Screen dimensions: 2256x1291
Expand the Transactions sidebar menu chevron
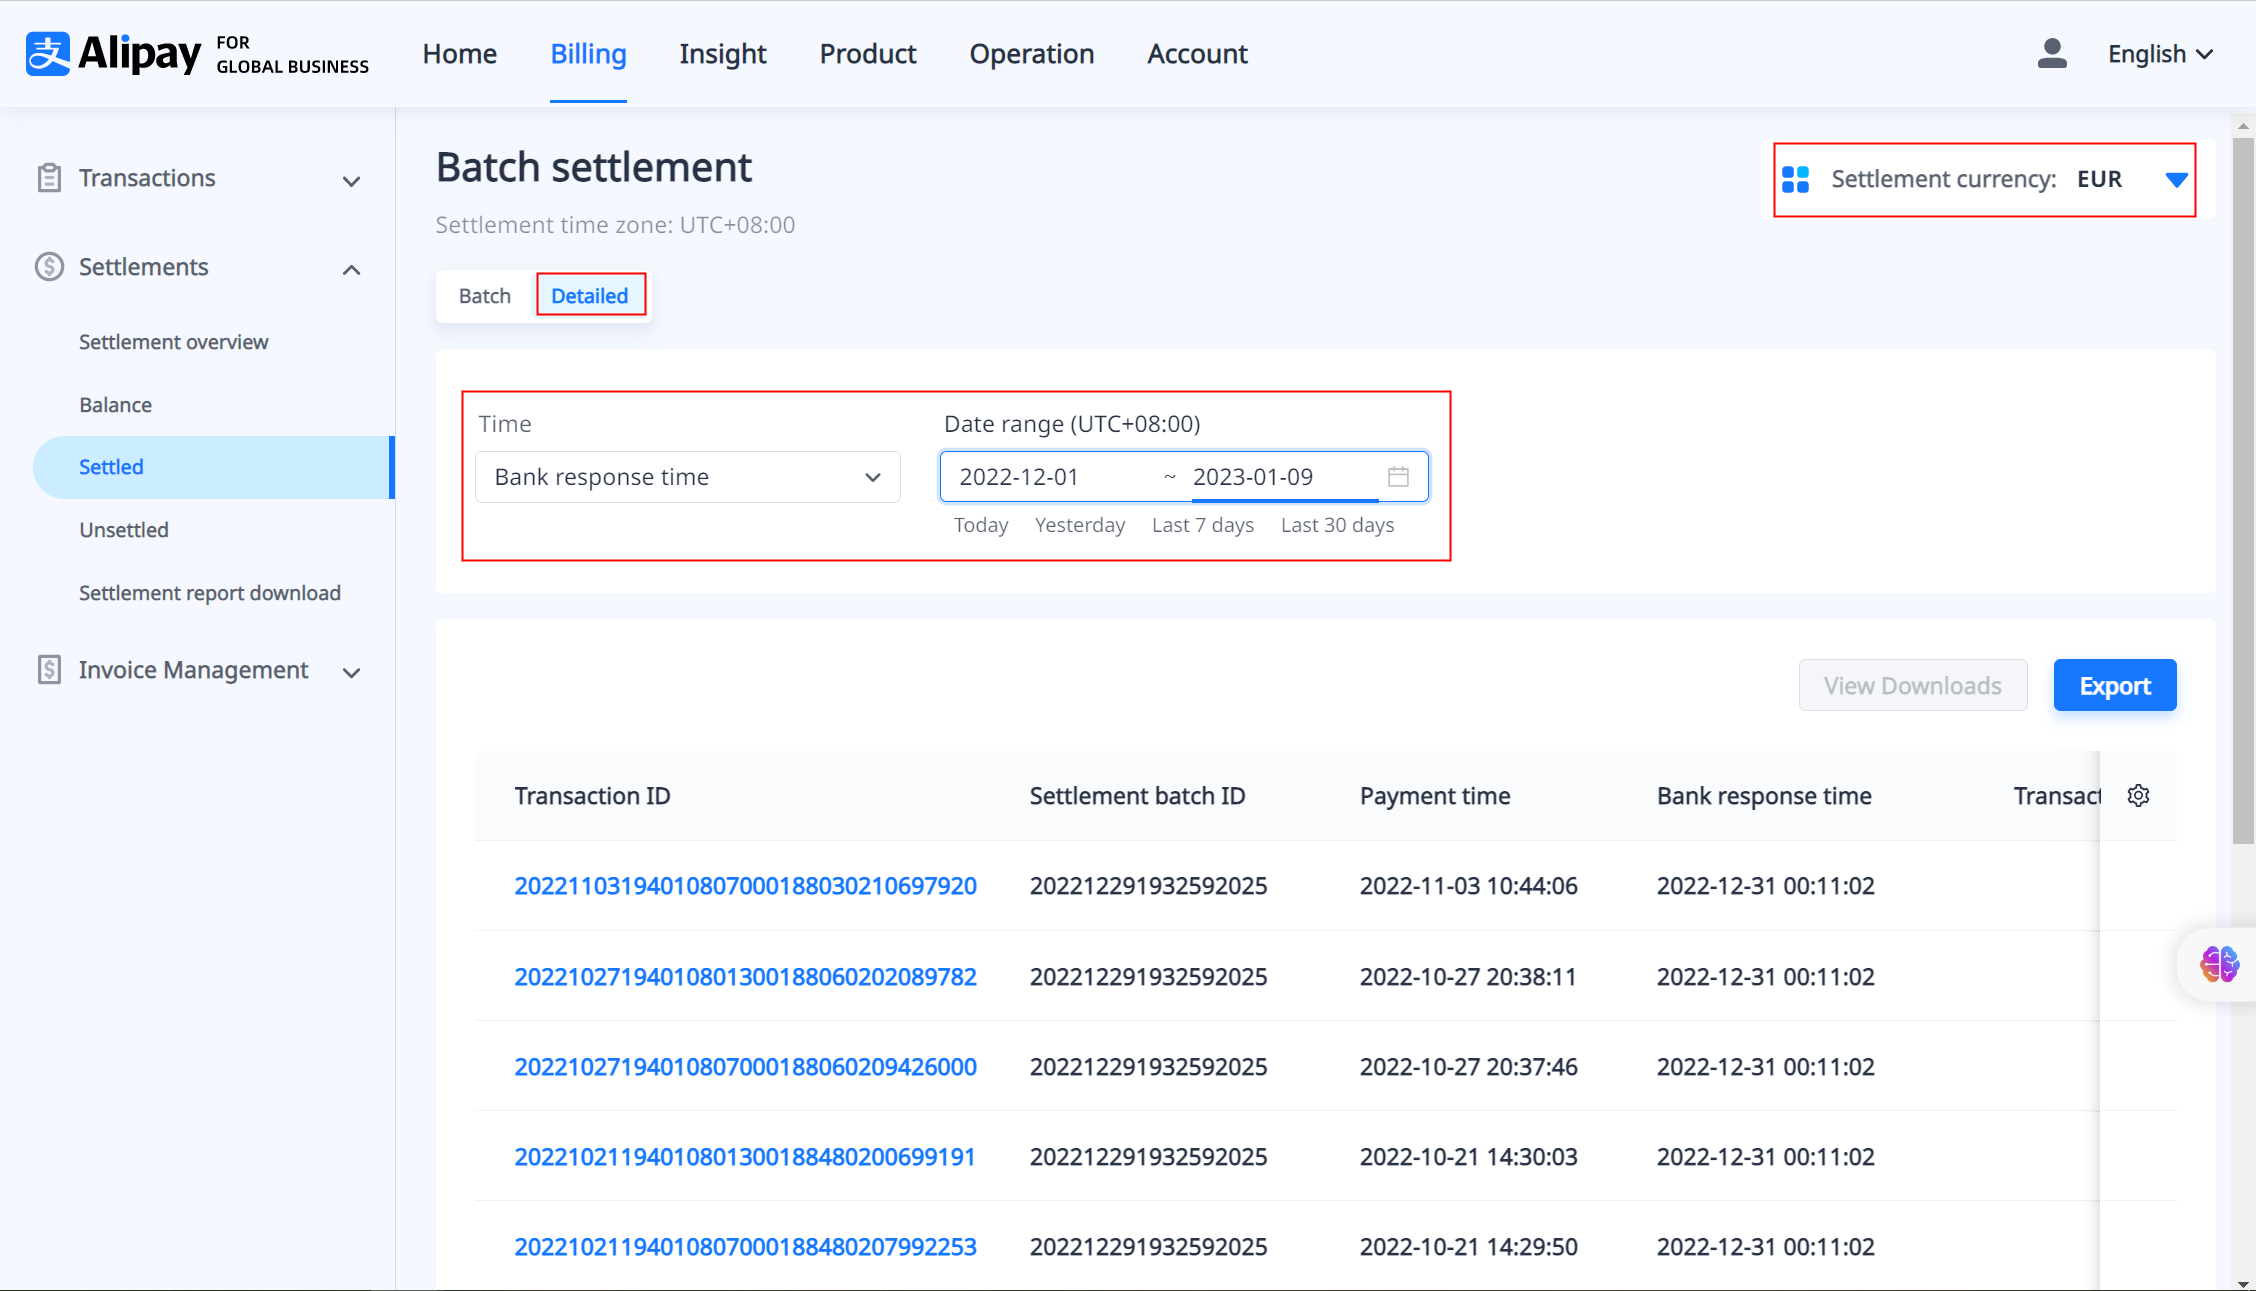click(351, 181)
